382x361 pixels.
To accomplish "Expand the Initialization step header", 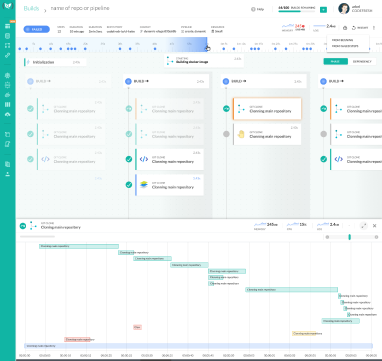I will 55,62.
